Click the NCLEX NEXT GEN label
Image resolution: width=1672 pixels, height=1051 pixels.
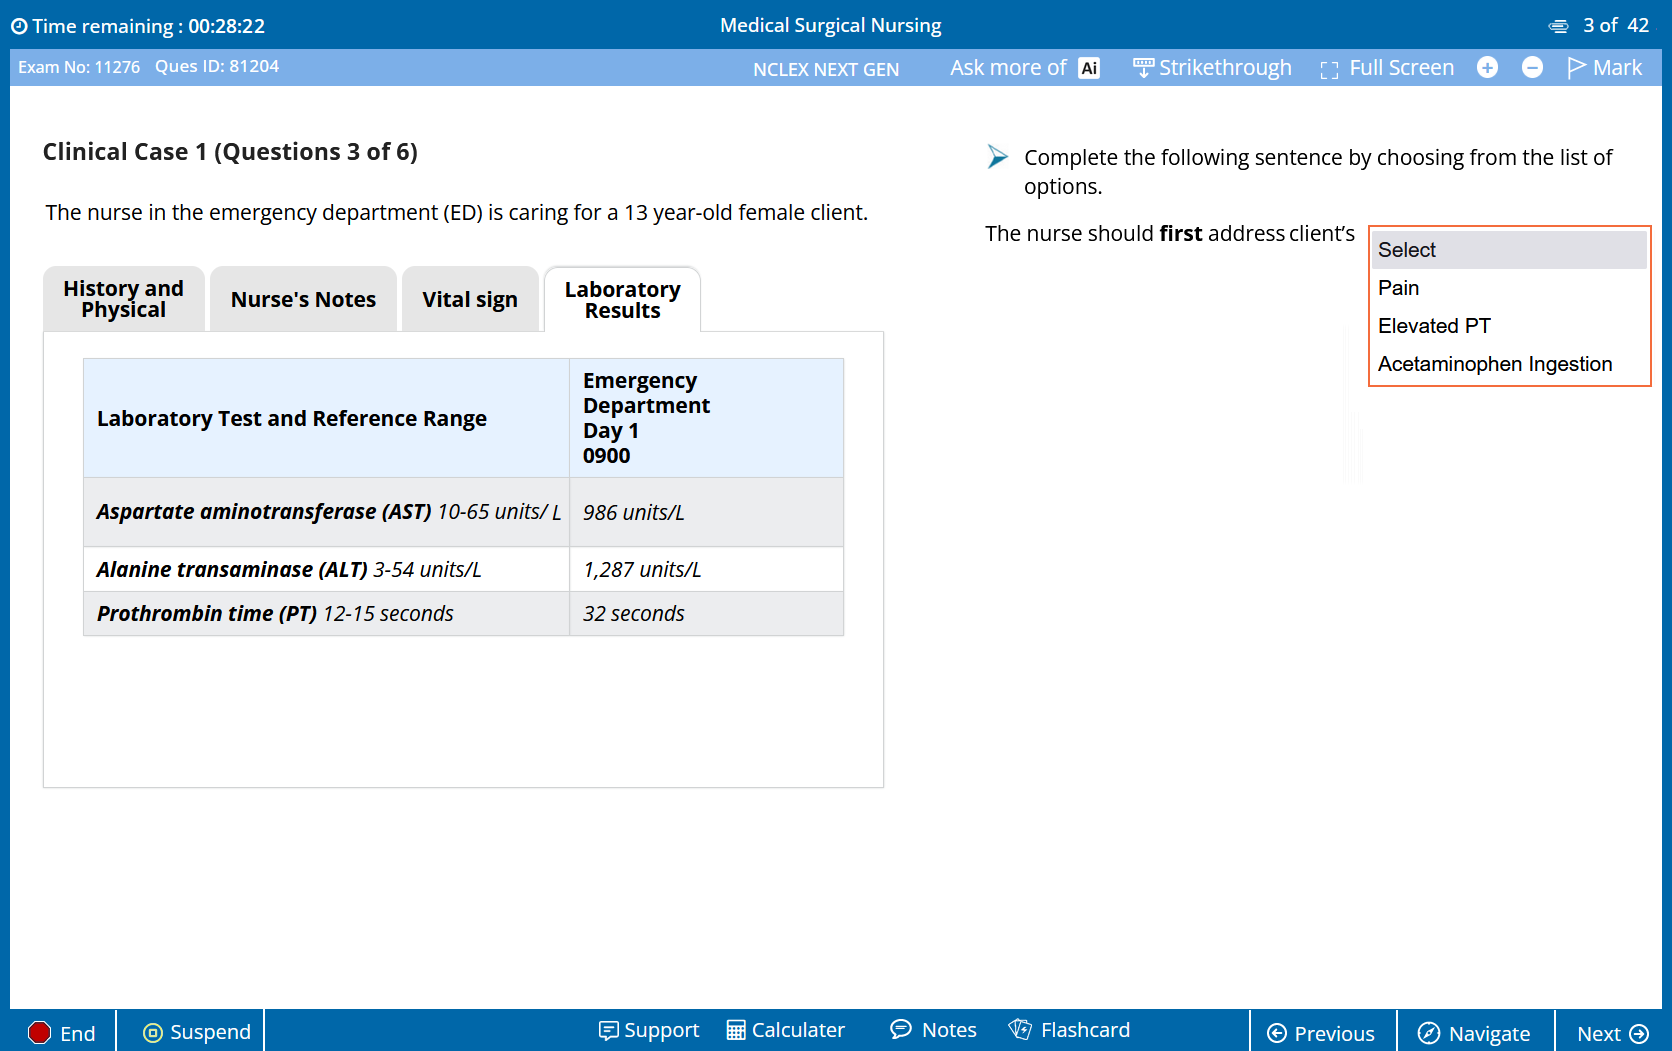pos(826,69)
